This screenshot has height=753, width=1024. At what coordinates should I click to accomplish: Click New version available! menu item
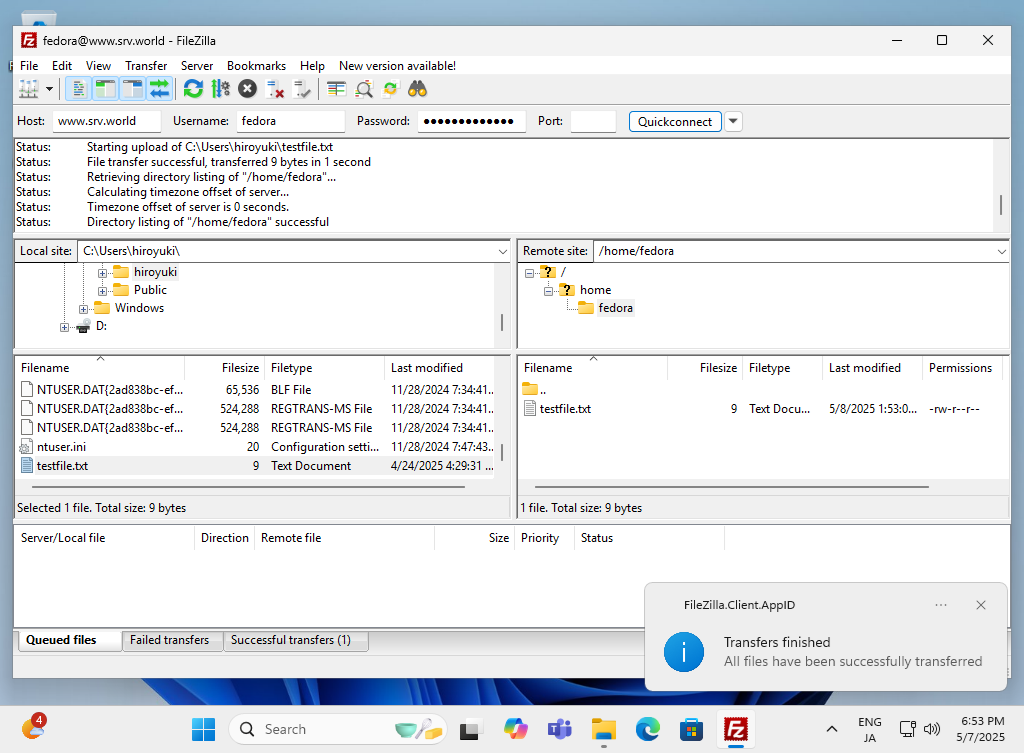(397, 66)
